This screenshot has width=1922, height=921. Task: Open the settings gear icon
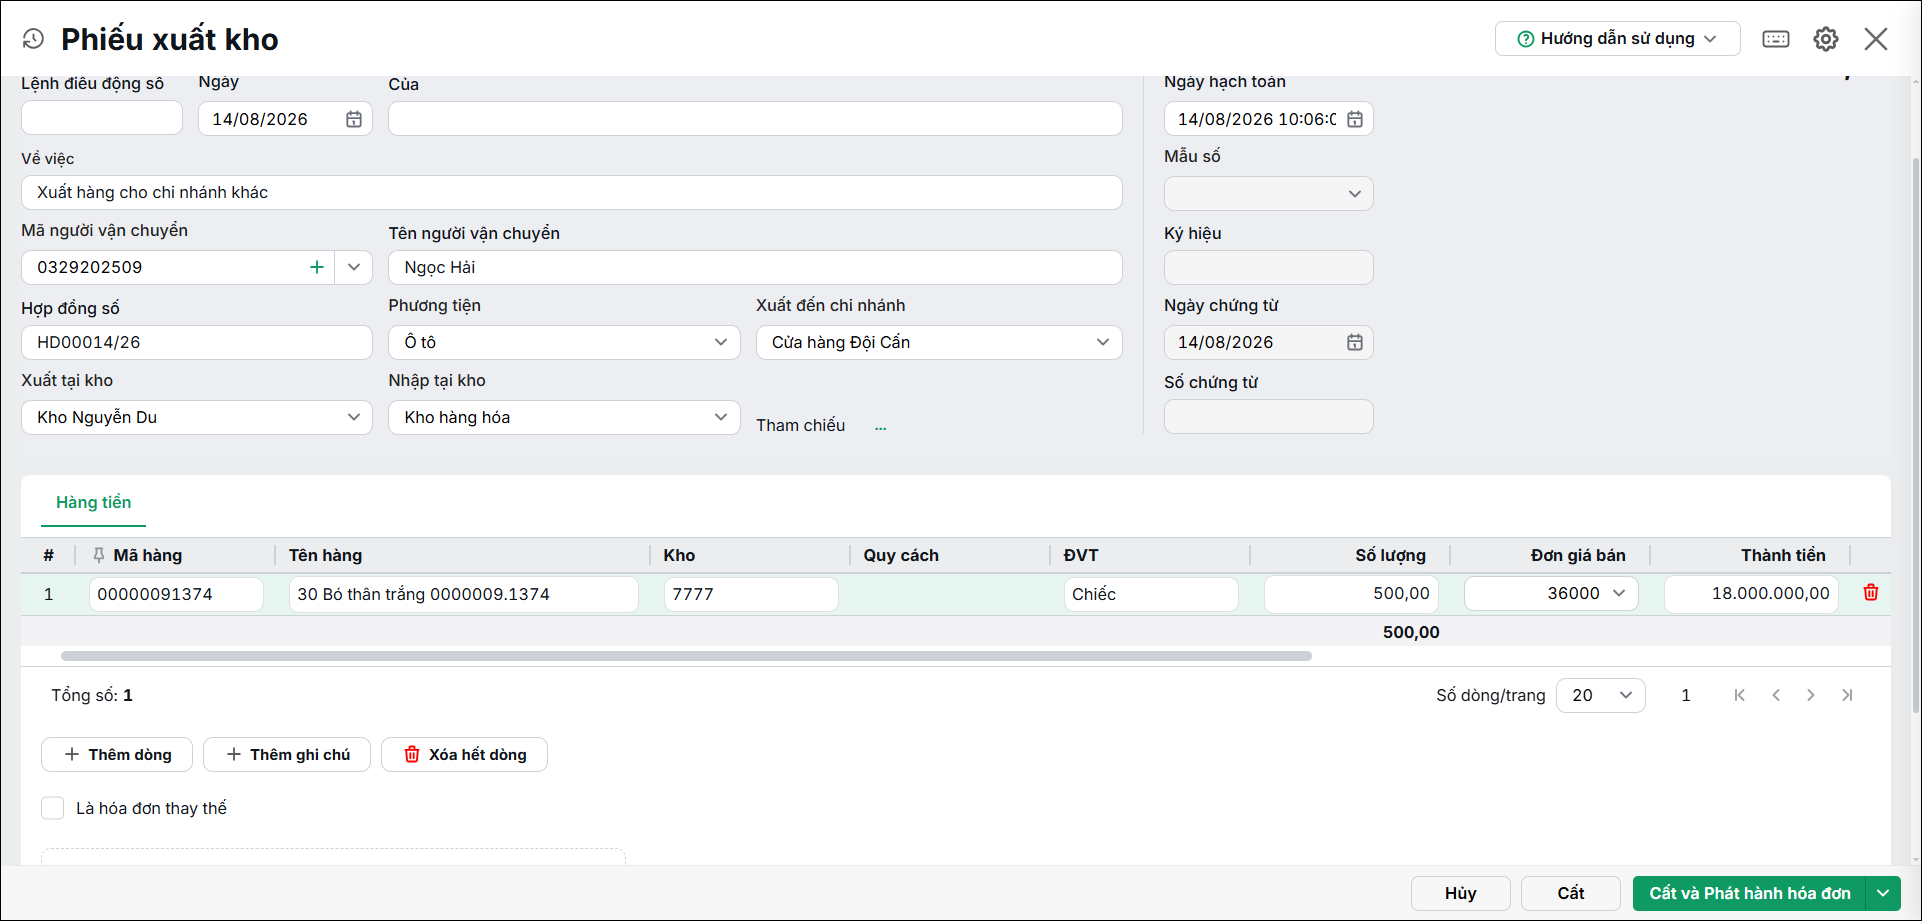(x=1826, y=39)
